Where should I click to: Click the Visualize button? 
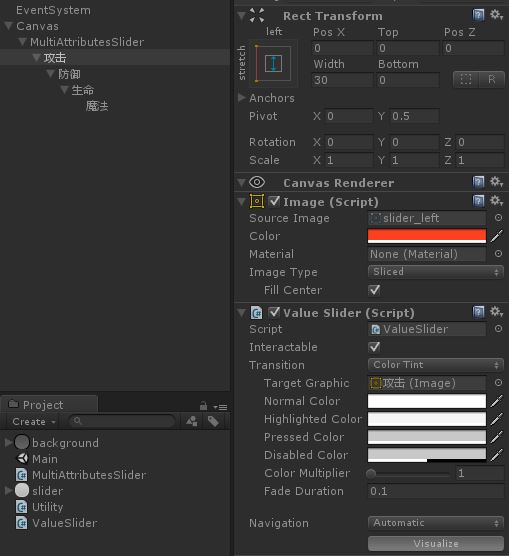(x=436, y=543)
